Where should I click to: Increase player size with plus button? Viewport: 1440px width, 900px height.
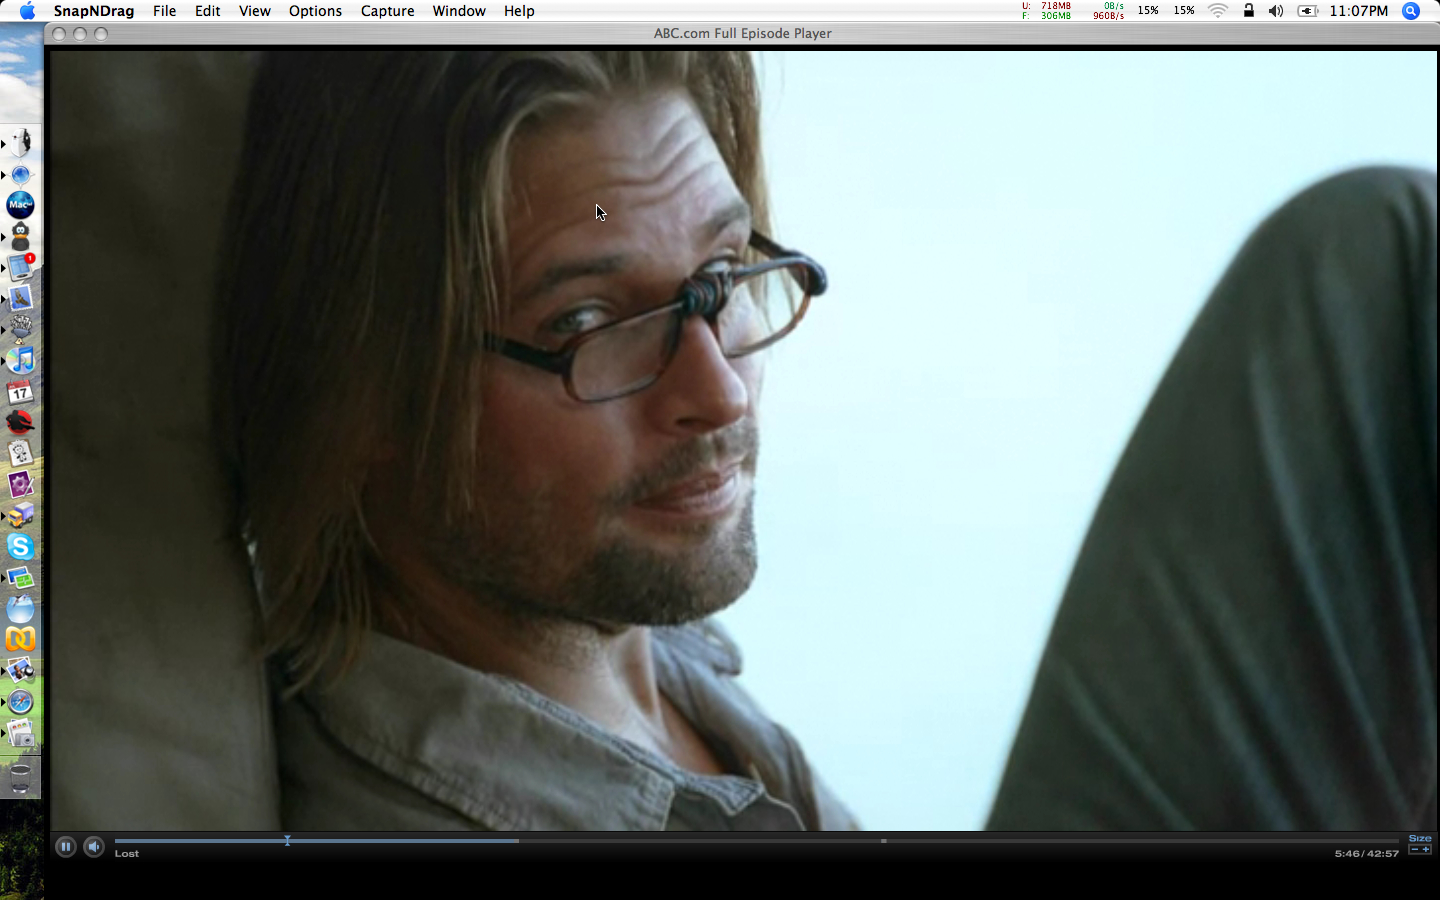click(1426, 850)
